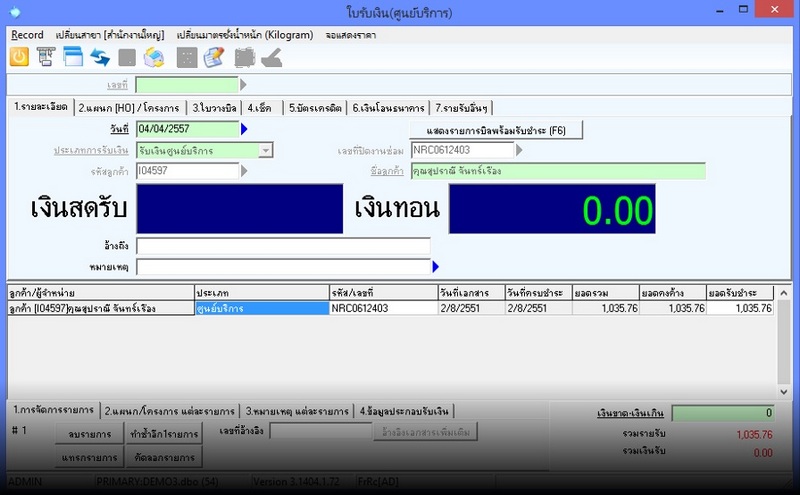Click the lookup arrow beside NRC0612403 field

pos(517,150)
